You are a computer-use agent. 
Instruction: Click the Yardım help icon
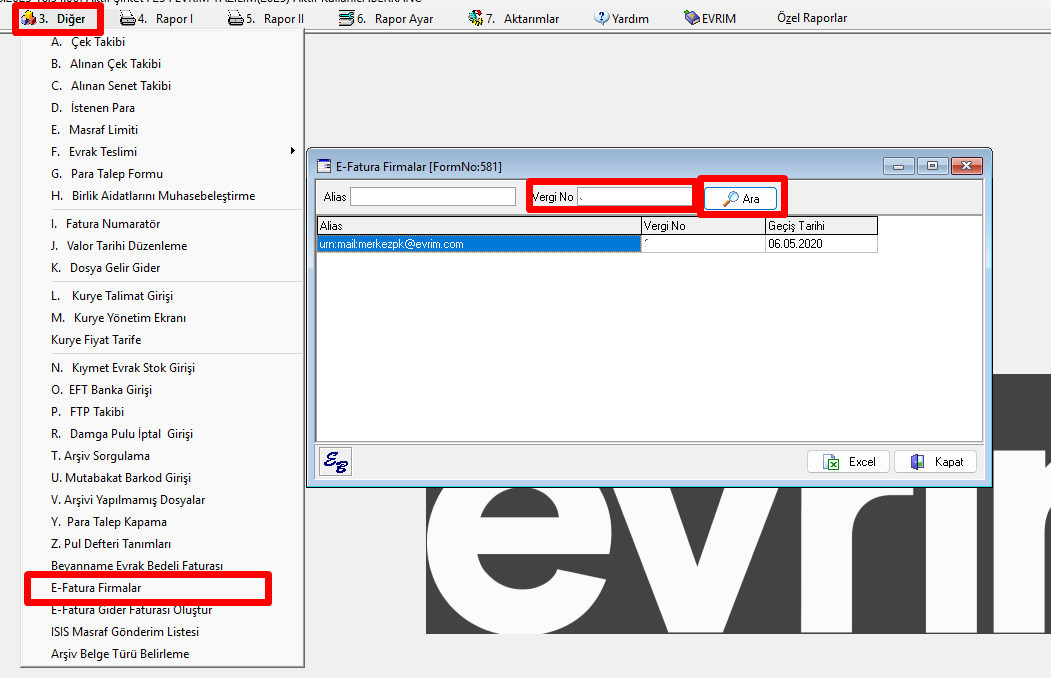[x=601, y=18]
